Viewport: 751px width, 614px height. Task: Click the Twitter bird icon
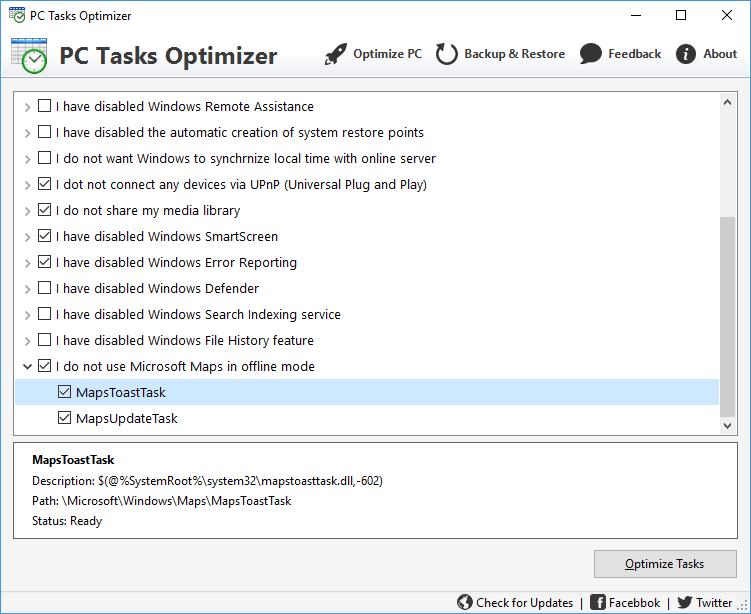click(x=685, y=602)
